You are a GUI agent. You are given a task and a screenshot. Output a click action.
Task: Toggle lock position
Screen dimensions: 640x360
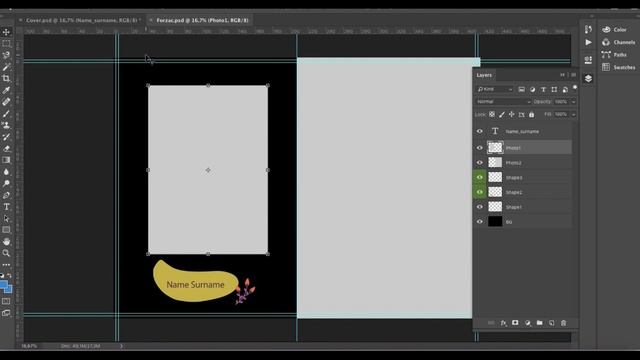(x=511, y=115)
